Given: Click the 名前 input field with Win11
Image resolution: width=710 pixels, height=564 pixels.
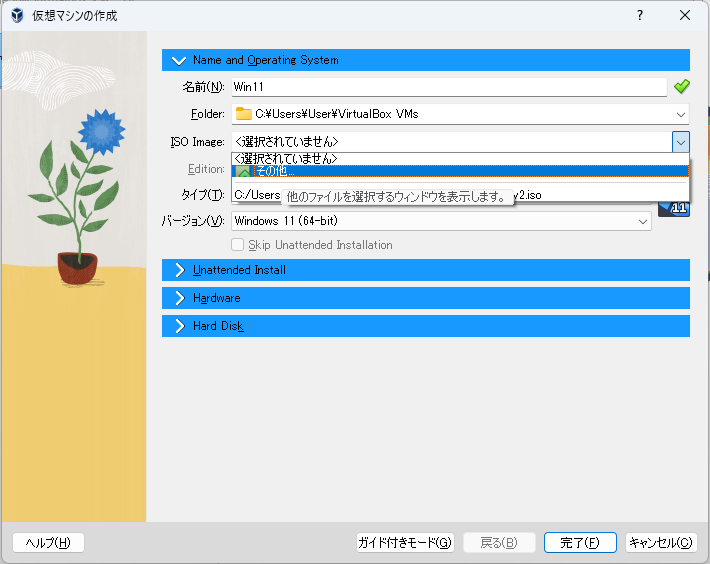Looking at the screenshot, I should point(449,87).
